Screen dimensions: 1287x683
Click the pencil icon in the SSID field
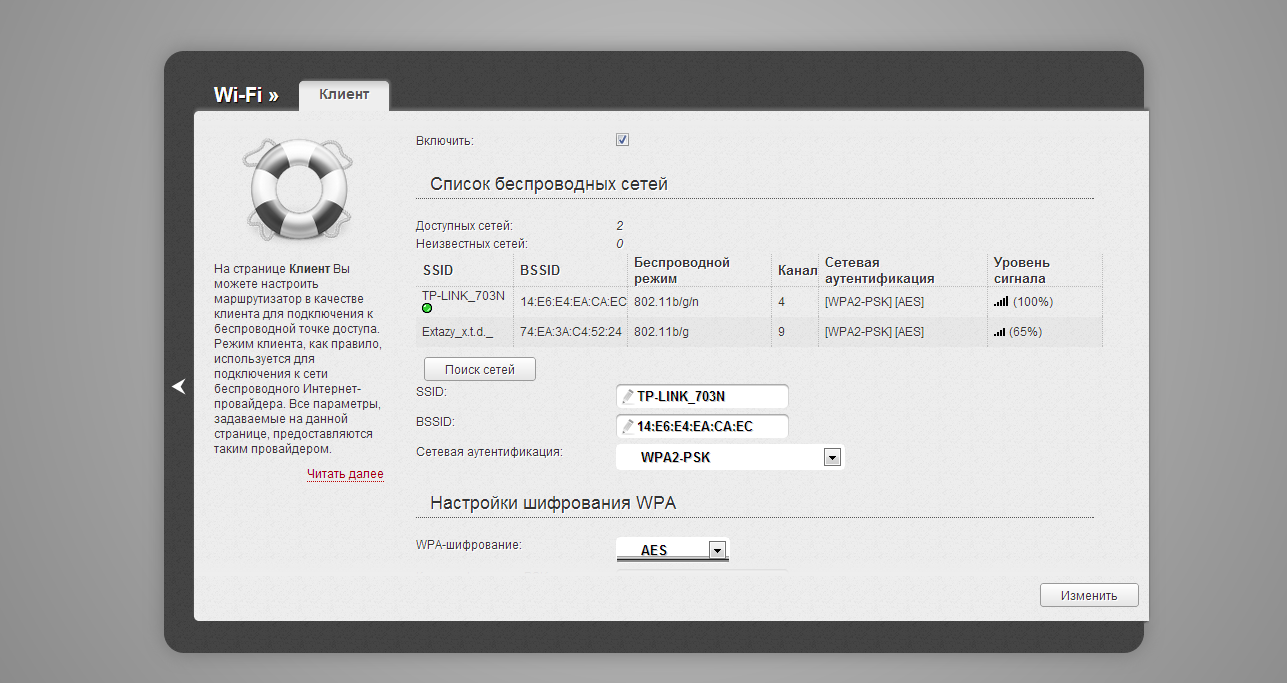click(x=628, y=396)
